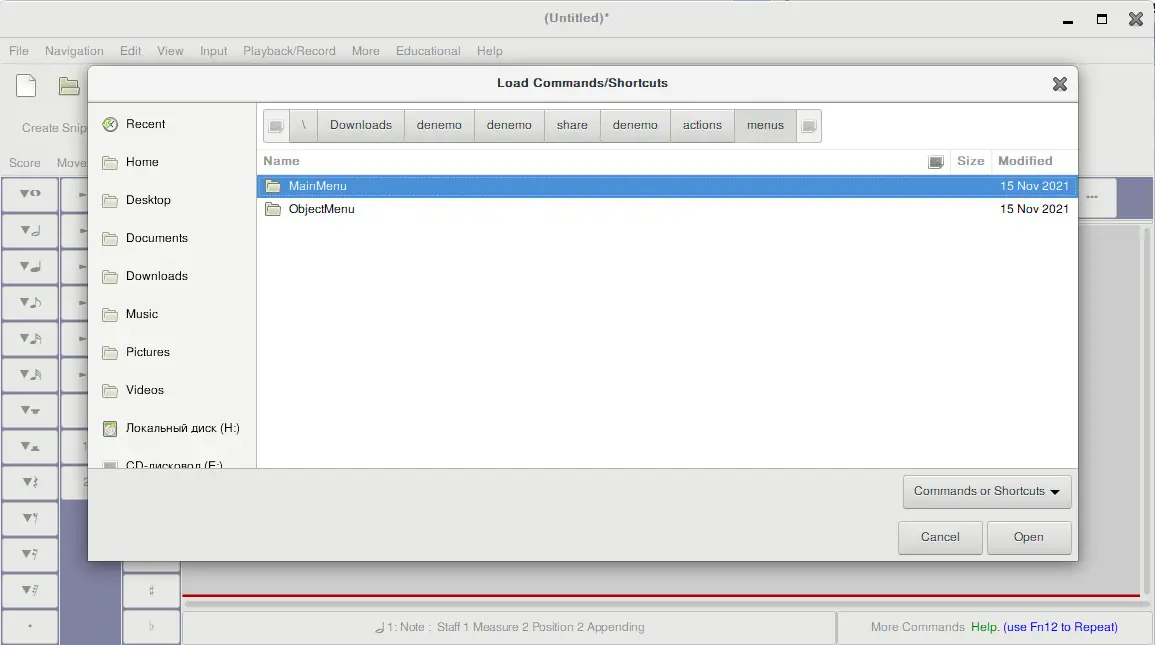Open the Input menu
Screen dimensions: 1155x645
pyautogui.click(x=214, y=51)
